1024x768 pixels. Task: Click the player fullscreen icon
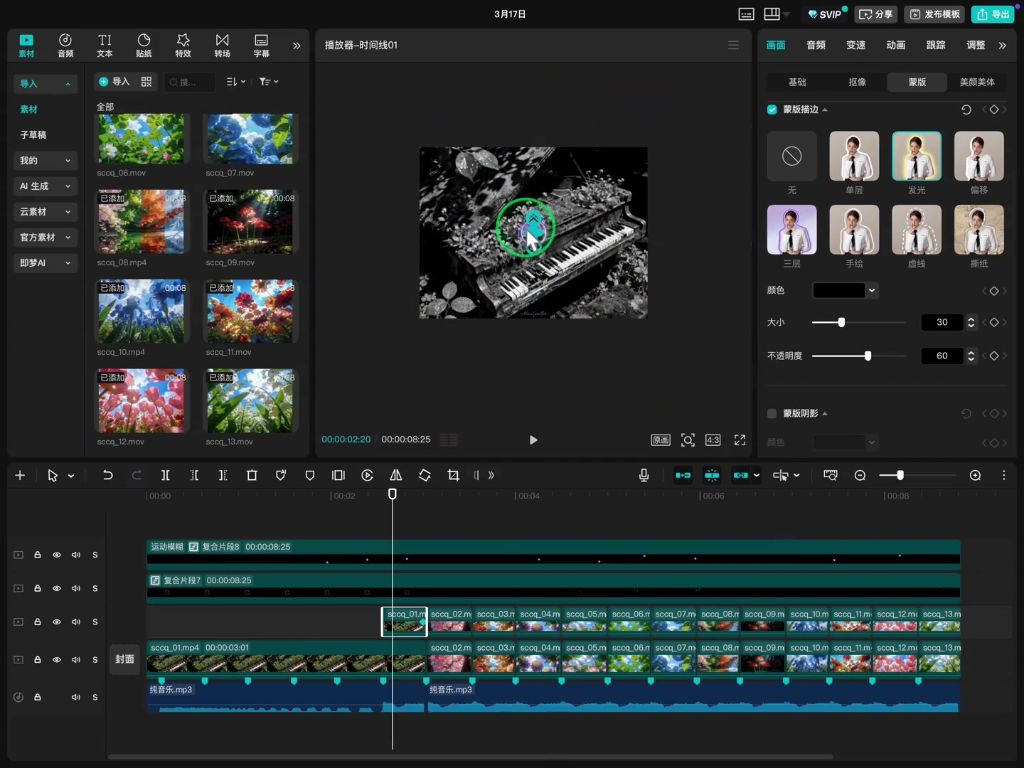740,440
